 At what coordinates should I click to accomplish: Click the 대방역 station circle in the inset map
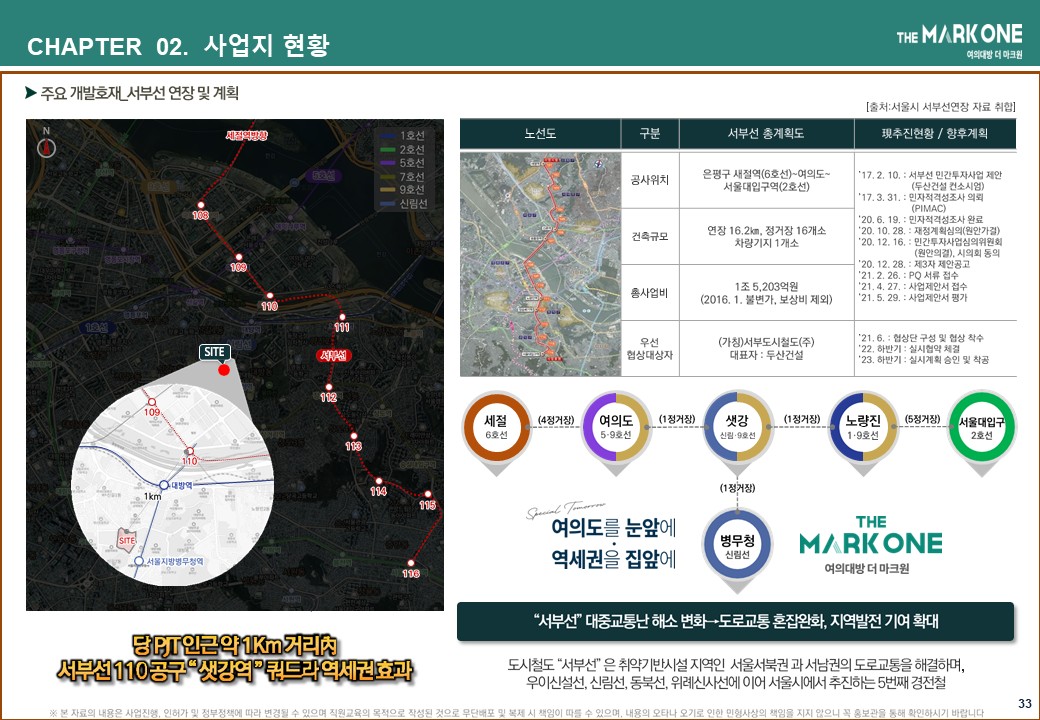(164, 485)
